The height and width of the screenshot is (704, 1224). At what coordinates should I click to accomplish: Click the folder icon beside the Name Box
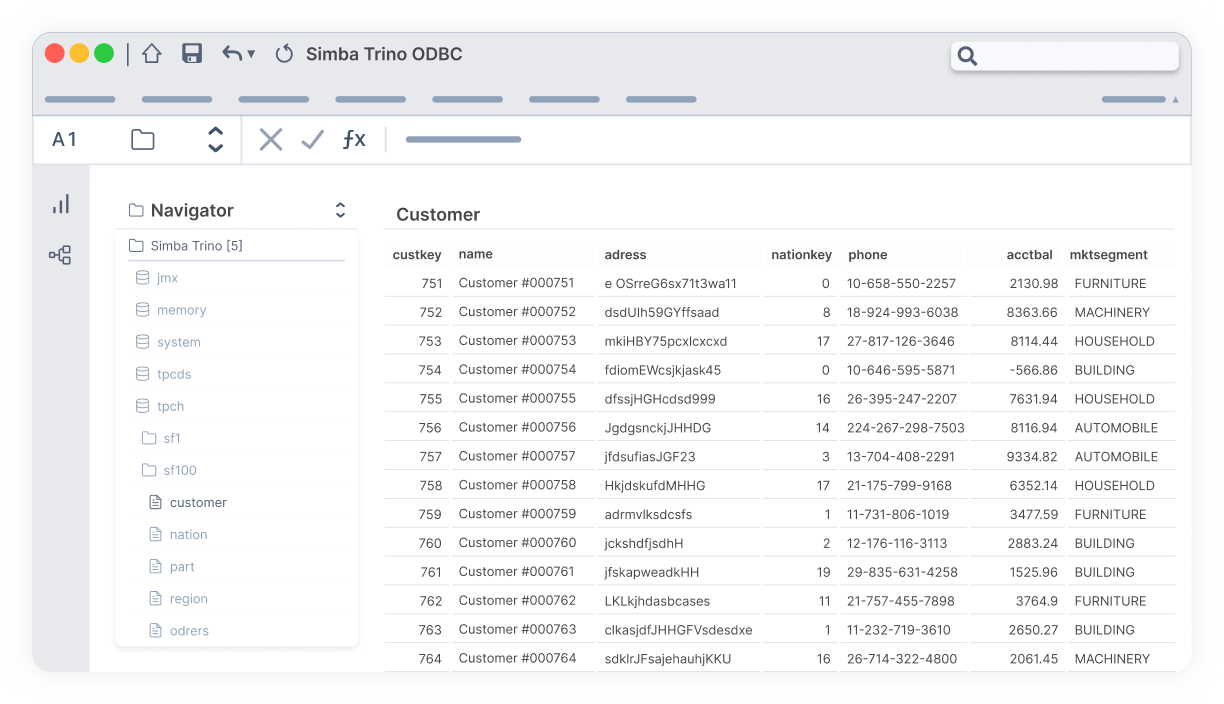point(142,139)
